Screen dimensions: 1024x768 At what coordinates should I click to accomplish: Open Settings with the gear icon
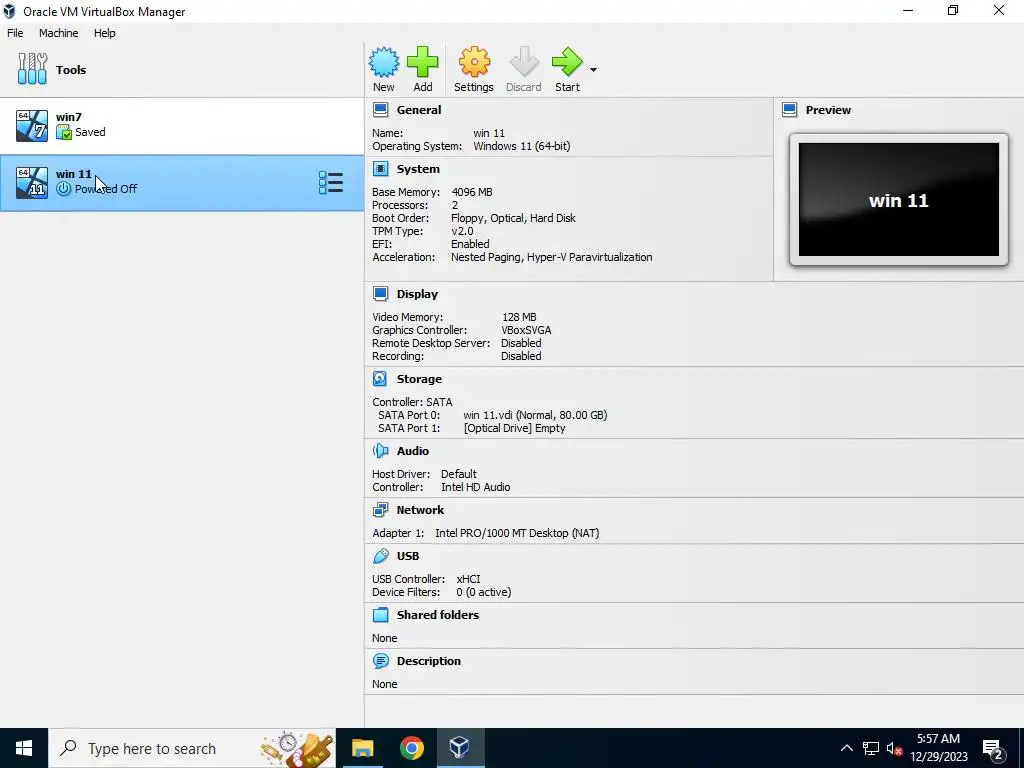coord(473,63)
